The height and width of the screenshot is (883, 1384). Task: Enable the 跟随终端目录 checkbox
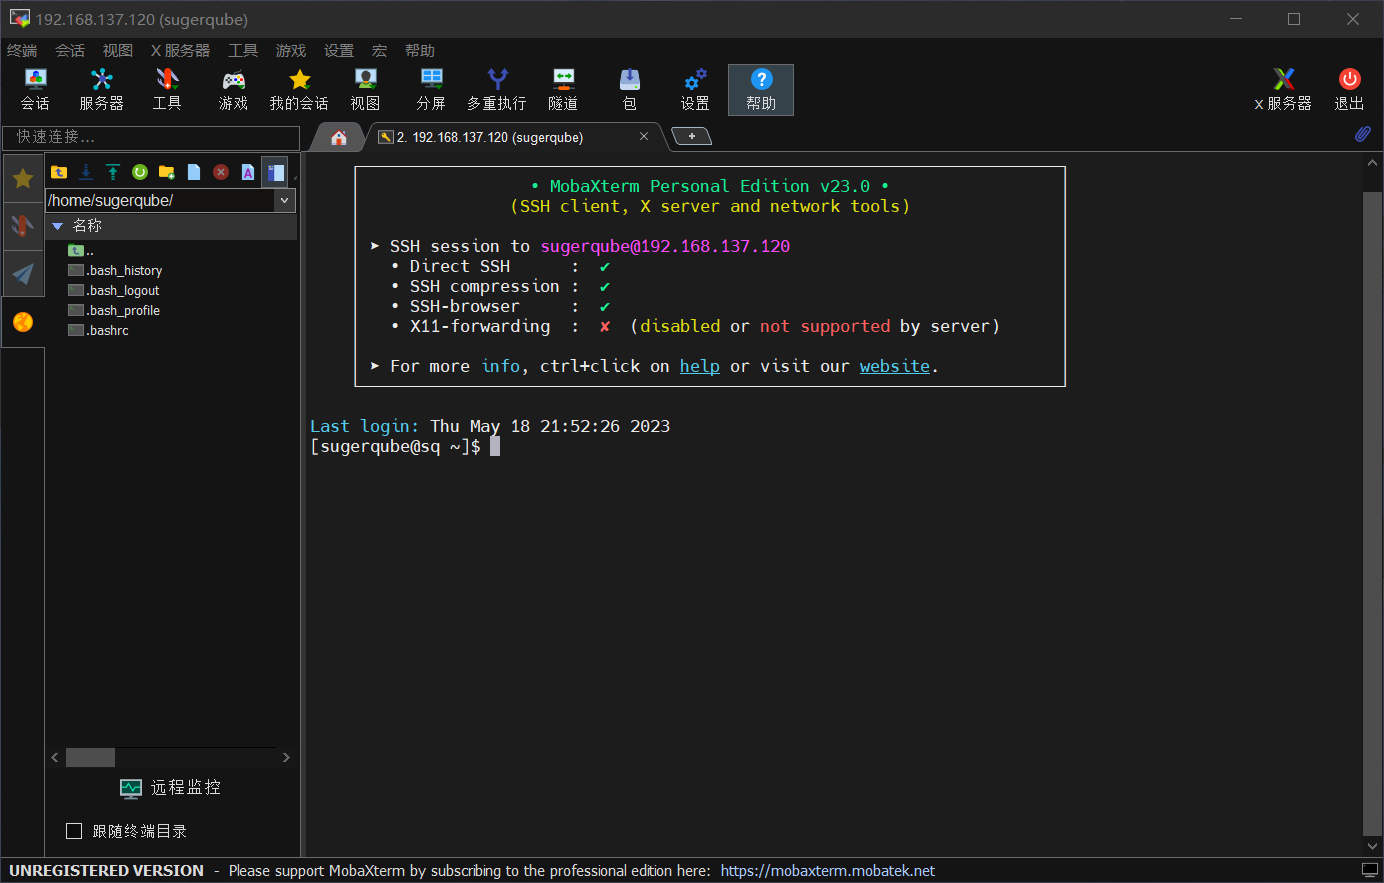click(74, 831)
